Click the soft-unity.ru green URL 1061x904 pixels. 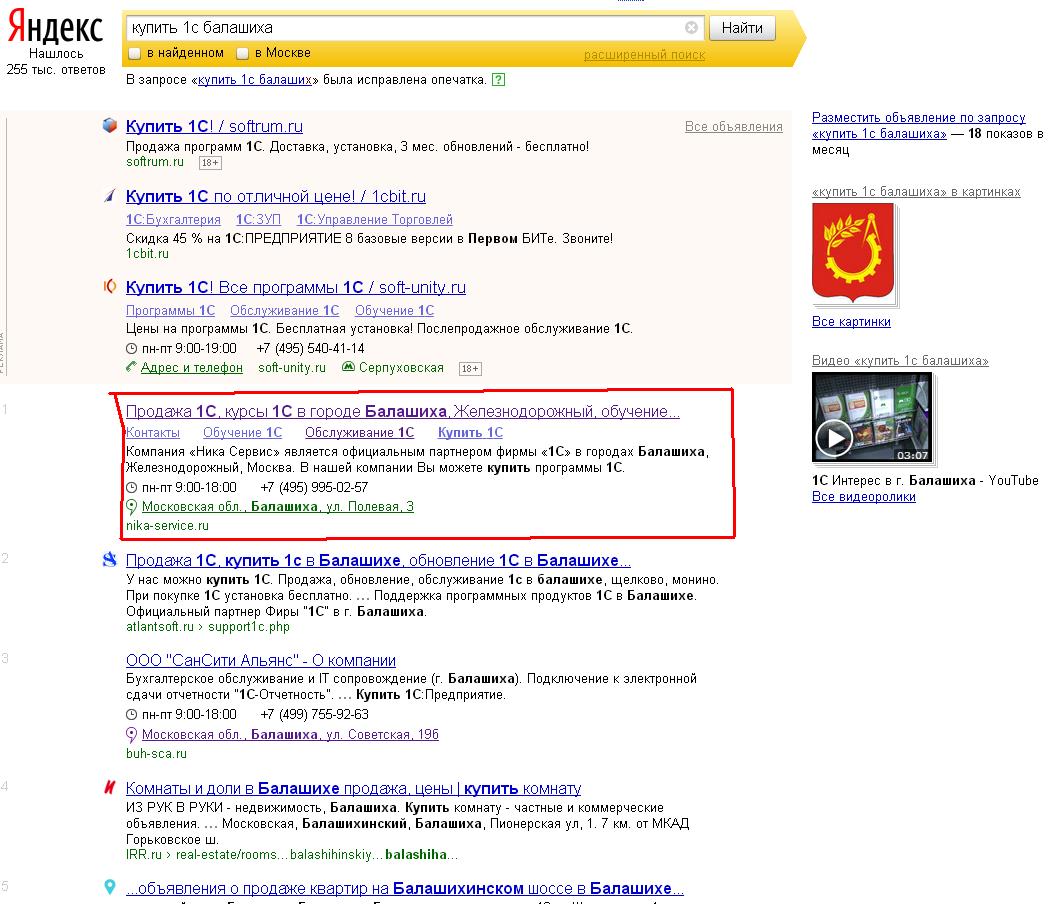click(x=292, y=368)
